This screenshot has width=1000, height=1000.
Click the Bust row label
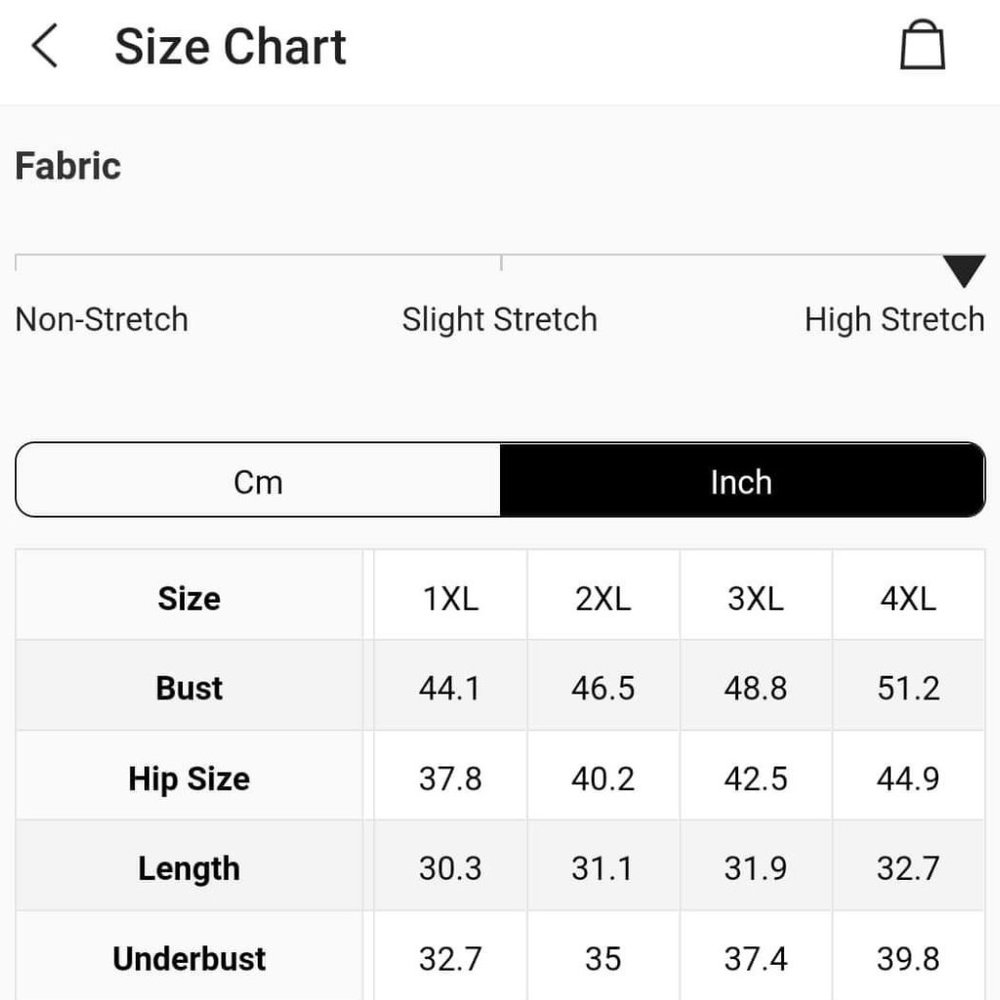189,688
